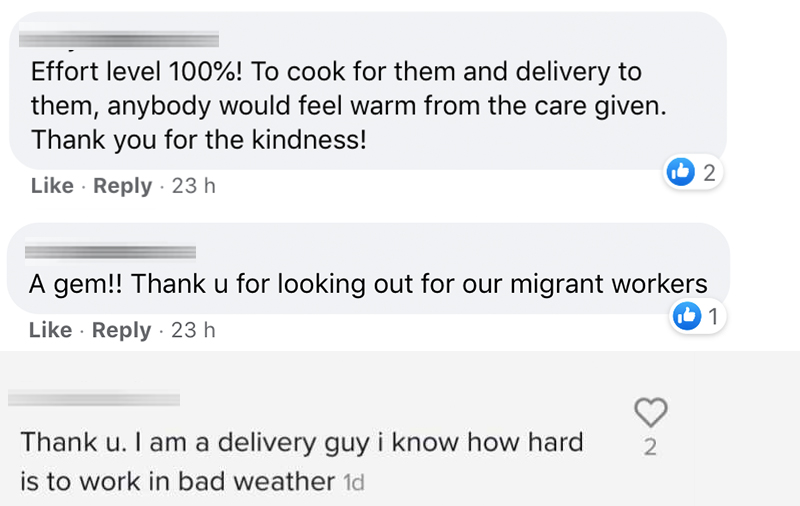Screen dimensions: 800x506
Task: Reply to the "Effort level 100%" comment
Action: coord(122,186)
